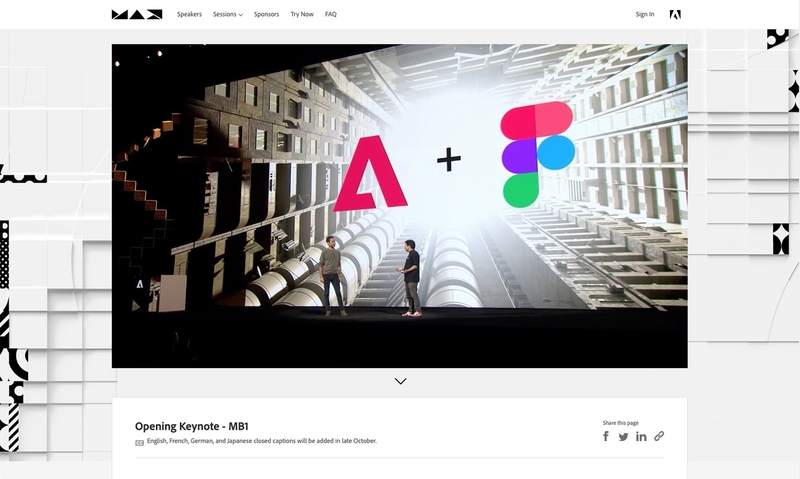Click the Sign In link
The image size is (800, 479).
(645, 14)
